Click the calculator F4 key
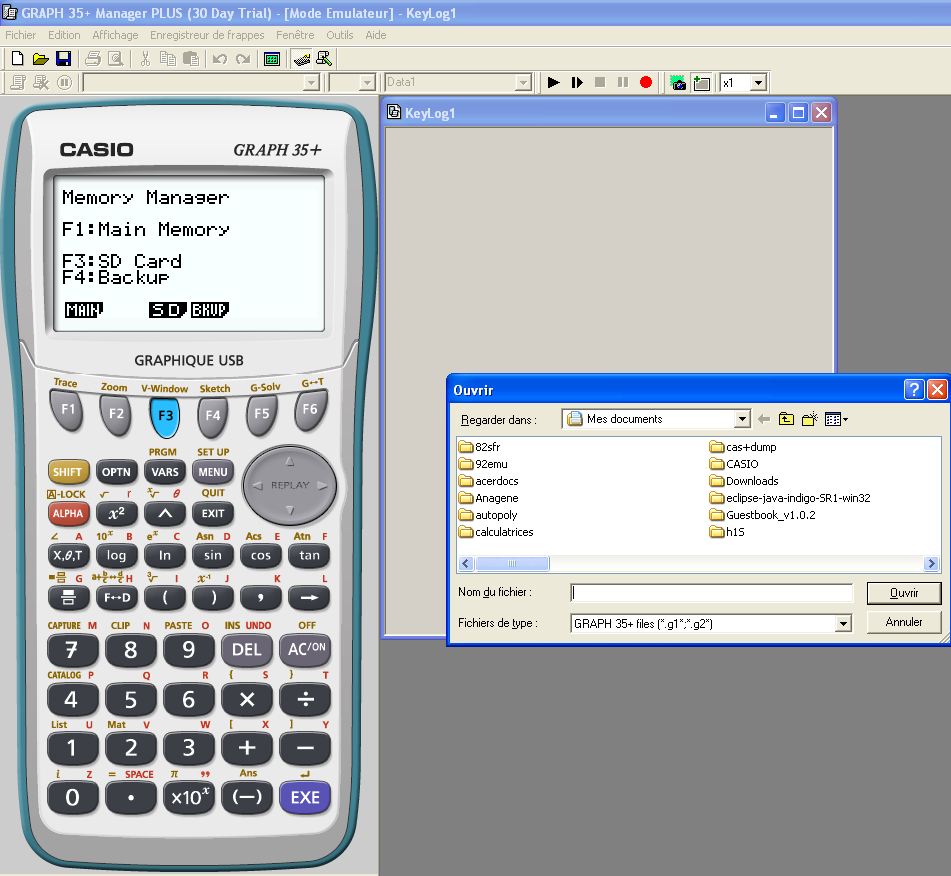 coord(213,417)
